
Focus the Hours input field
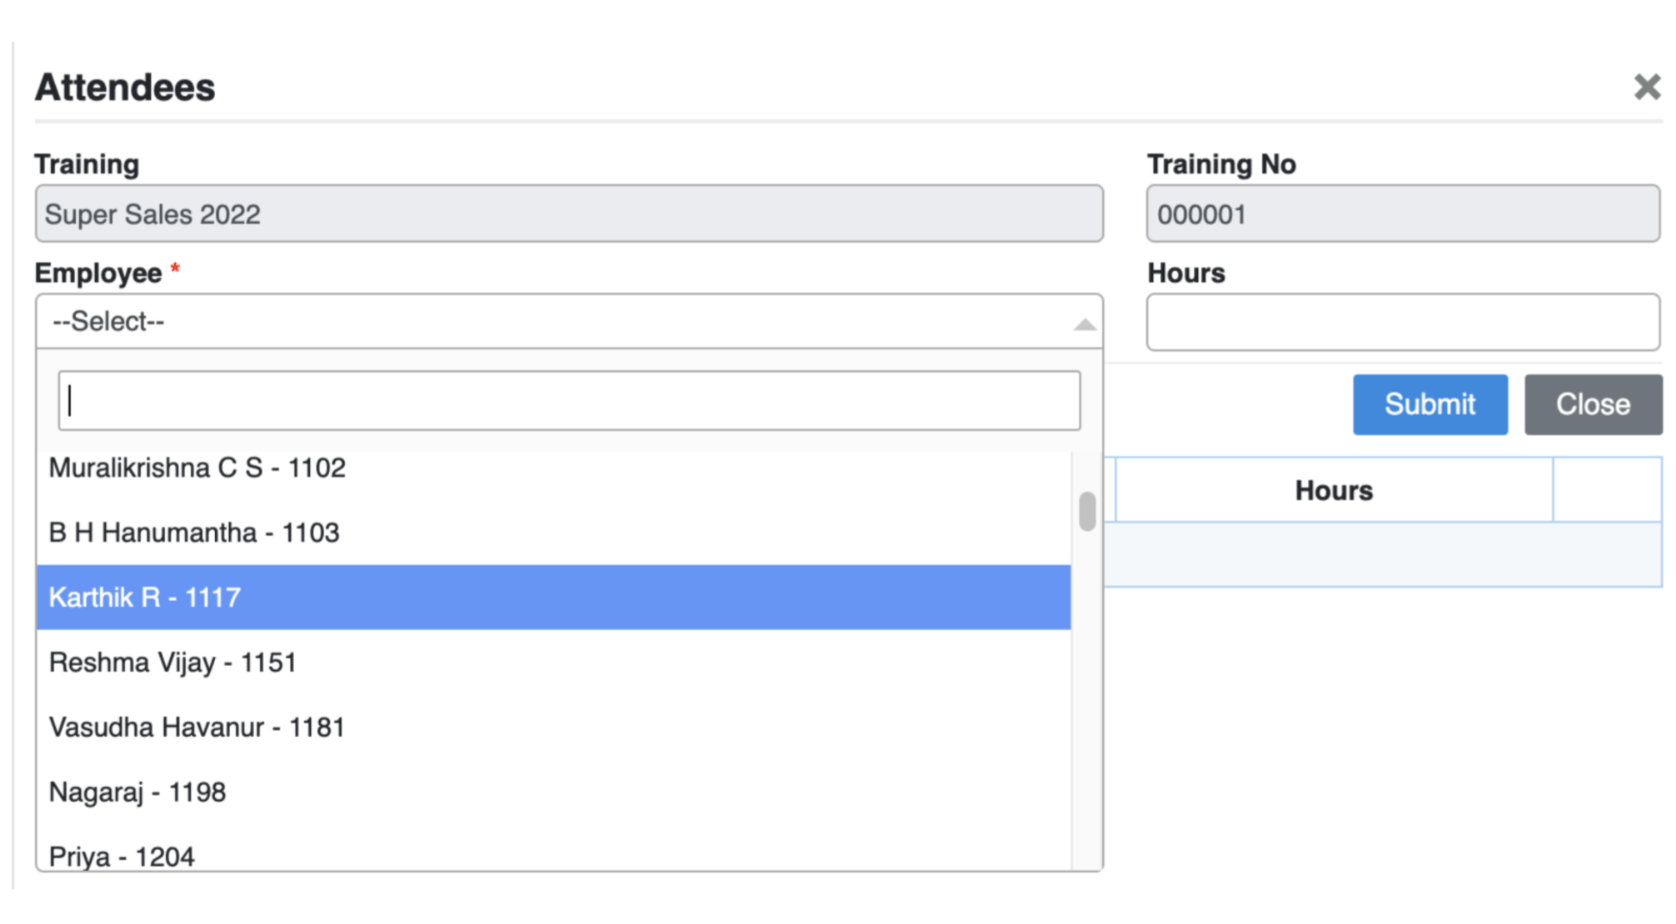click(x=1403, y=322)
